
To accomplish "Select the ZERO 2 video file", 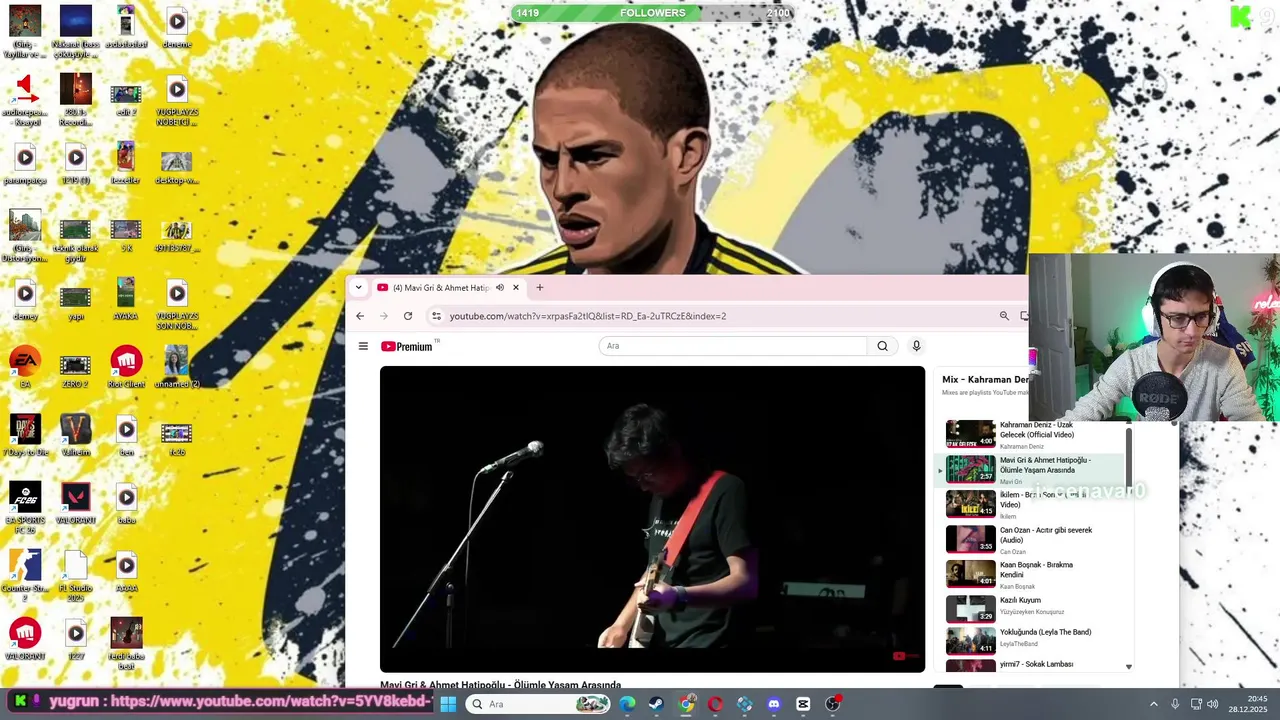I will [x=75, y=367].
